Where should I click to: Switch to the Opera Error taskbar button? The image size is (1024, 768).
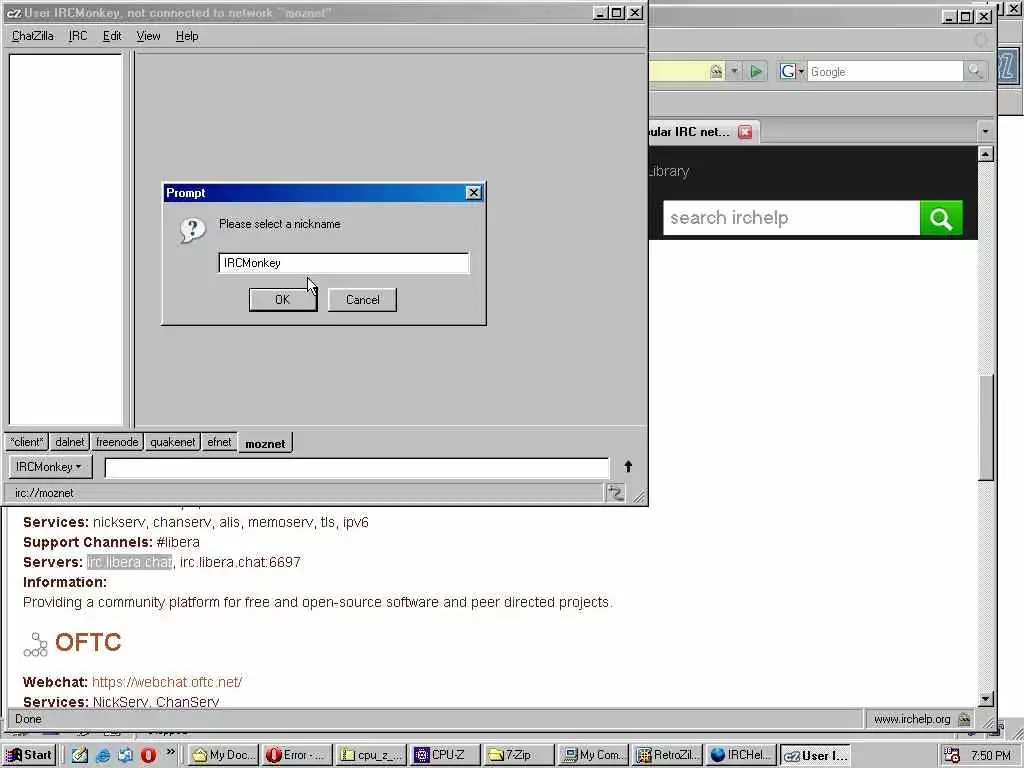click(x=298, y=755)
